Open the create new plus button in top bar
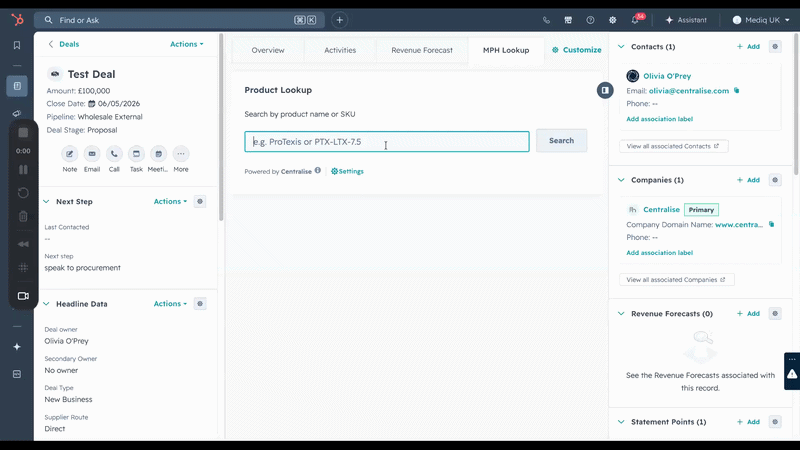Viewport: 800px width, 450px height. (x=339, y=20)
